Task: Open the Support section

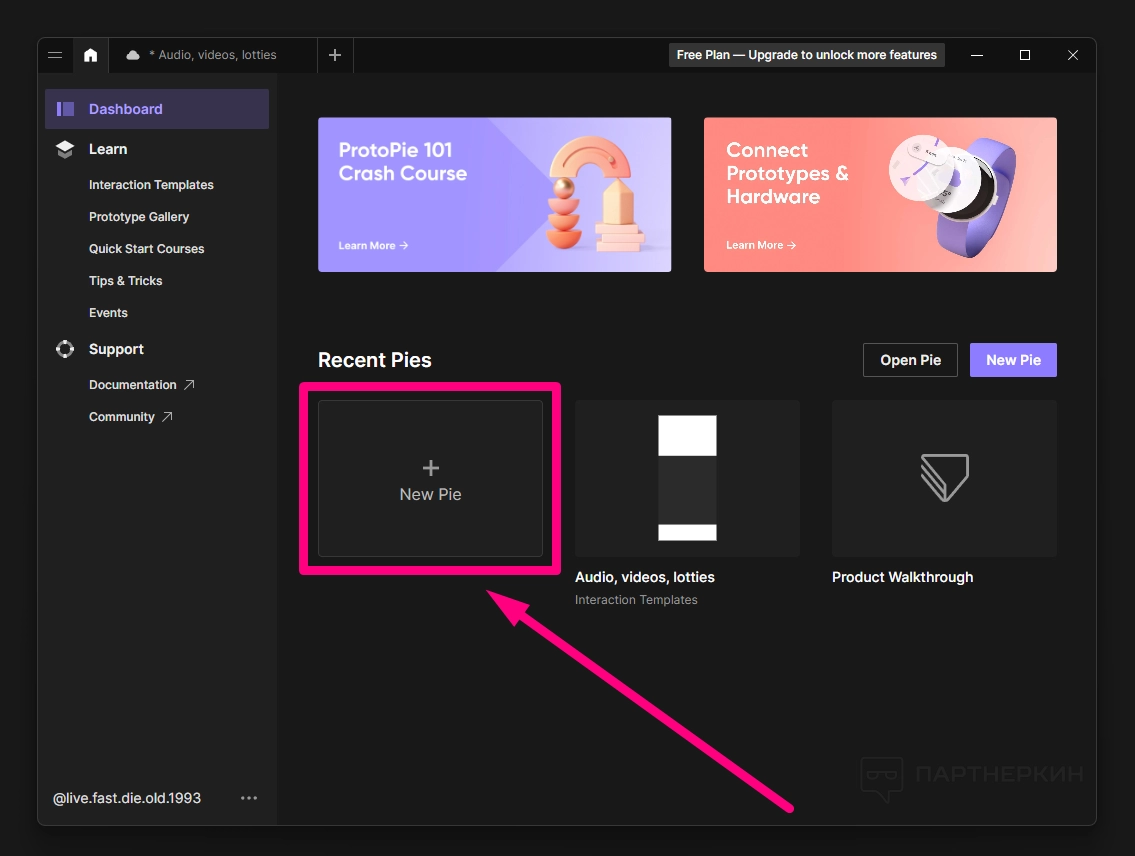Action: point(117,349)
